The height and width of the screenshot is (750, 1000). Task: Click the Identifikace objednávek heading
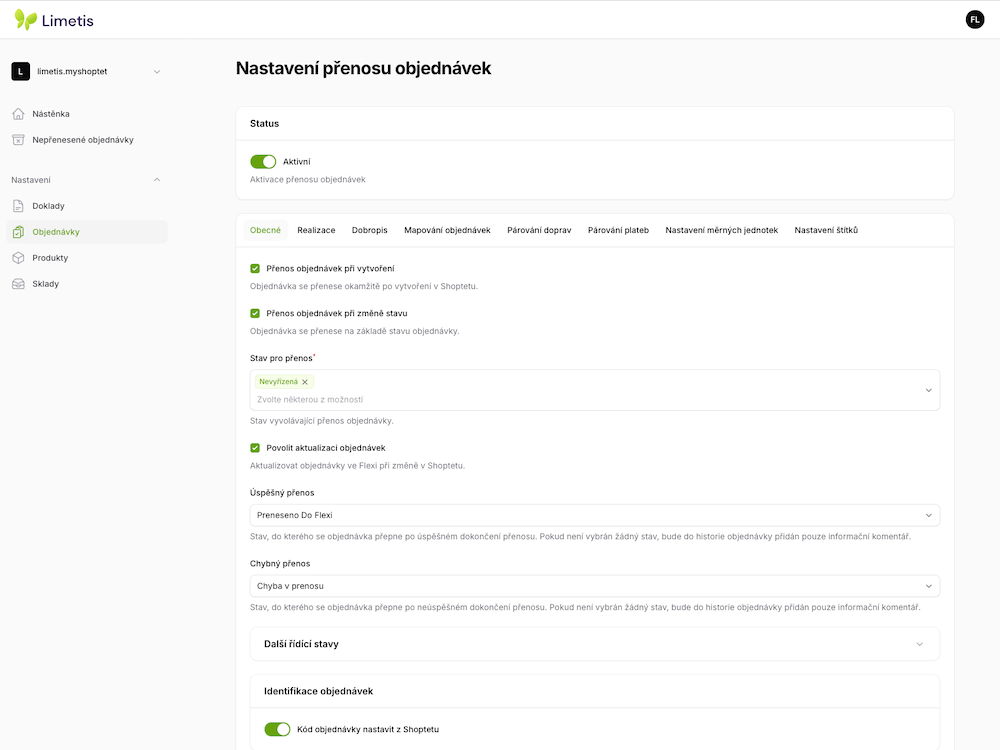pyautogui.click(x=318, y=691)
